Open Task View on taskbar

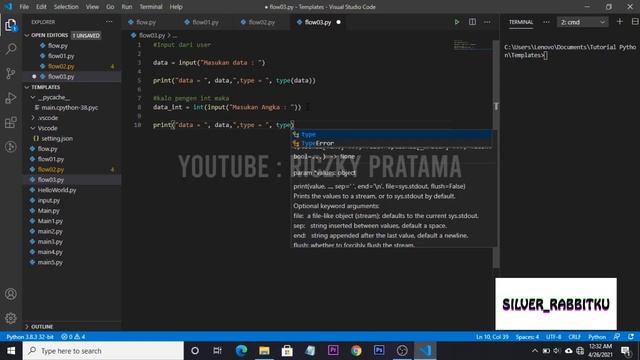coord(217,351)
